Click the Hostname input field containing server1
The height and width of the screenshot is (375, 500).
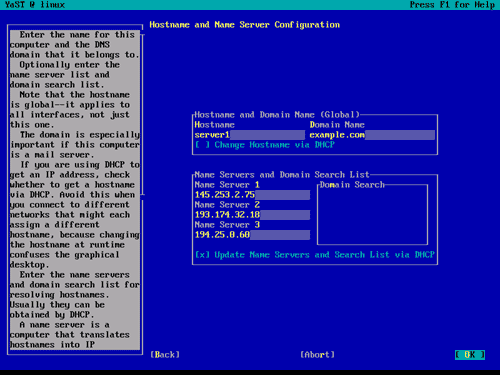click(x=249, y=135)
